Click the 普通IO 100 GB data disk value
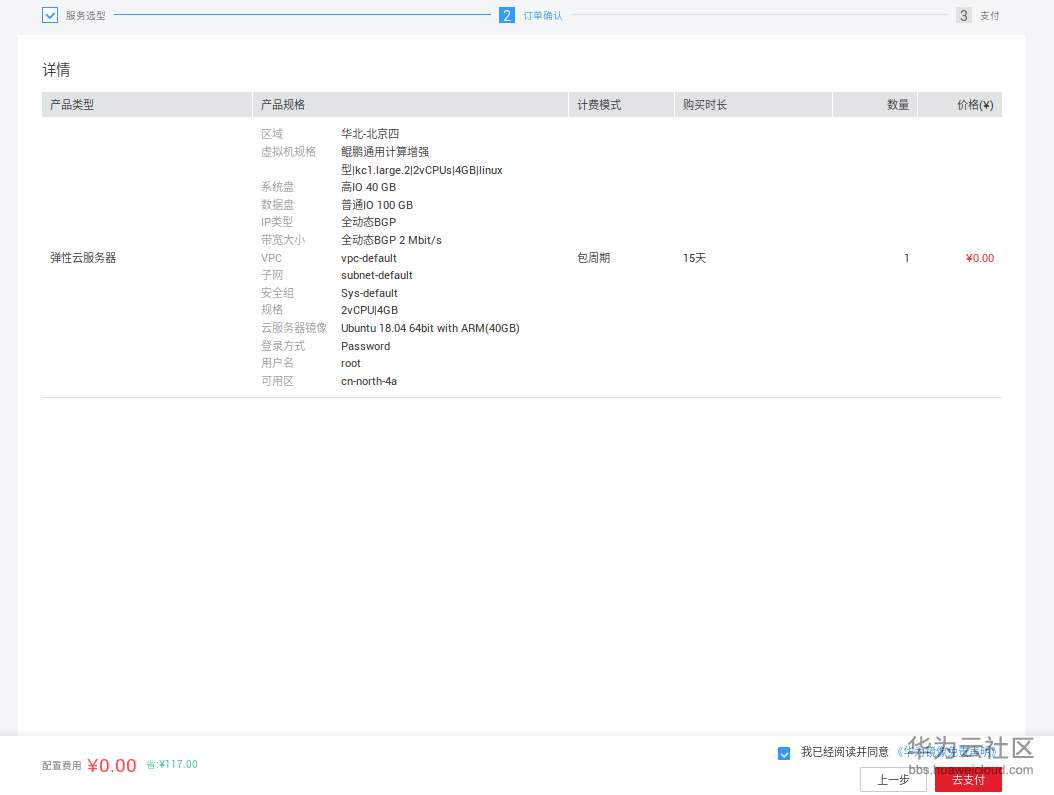1054x795 pixels. [x=376, y=205]
